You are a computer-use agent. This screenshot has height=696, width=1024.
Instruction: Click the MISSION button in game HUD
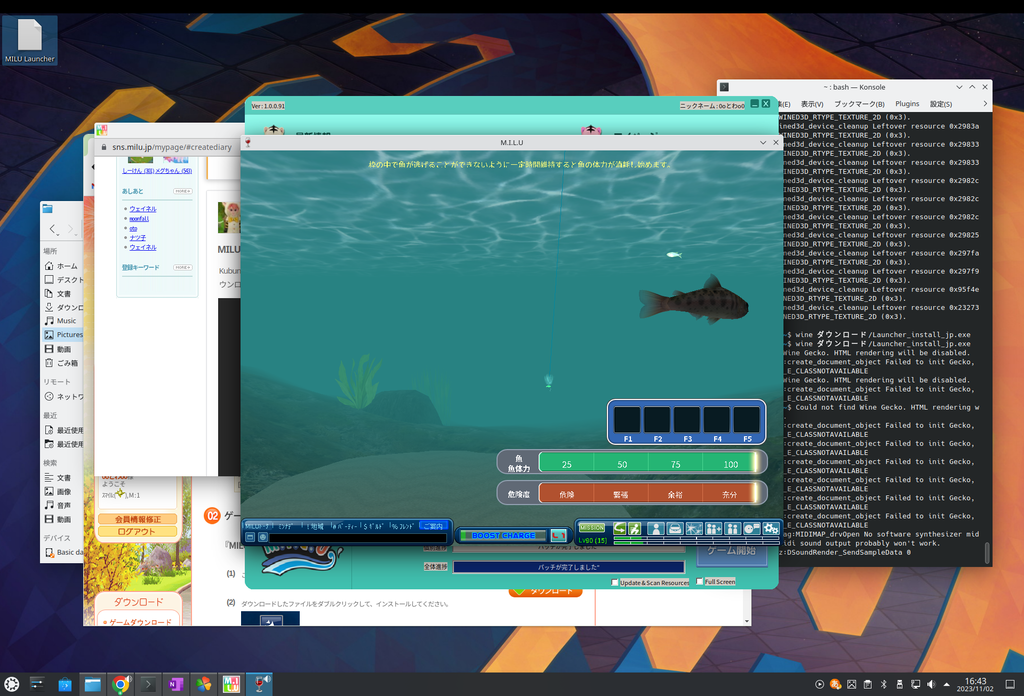592,528
